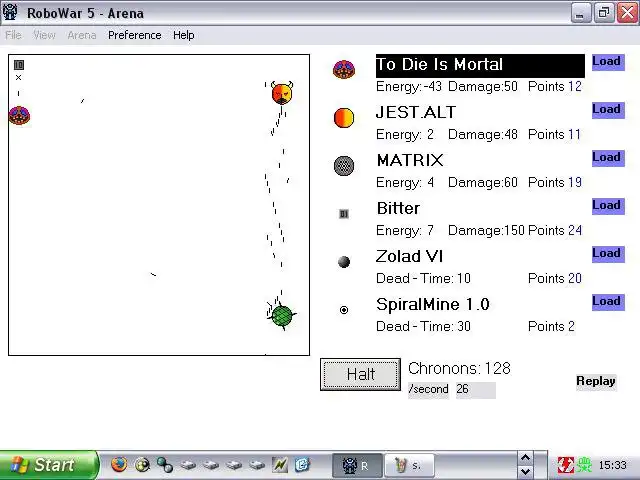This screenshot has height=480, width=640.
Task: Click Load next to SpiralMine 1.0
Action: (608, 302)
